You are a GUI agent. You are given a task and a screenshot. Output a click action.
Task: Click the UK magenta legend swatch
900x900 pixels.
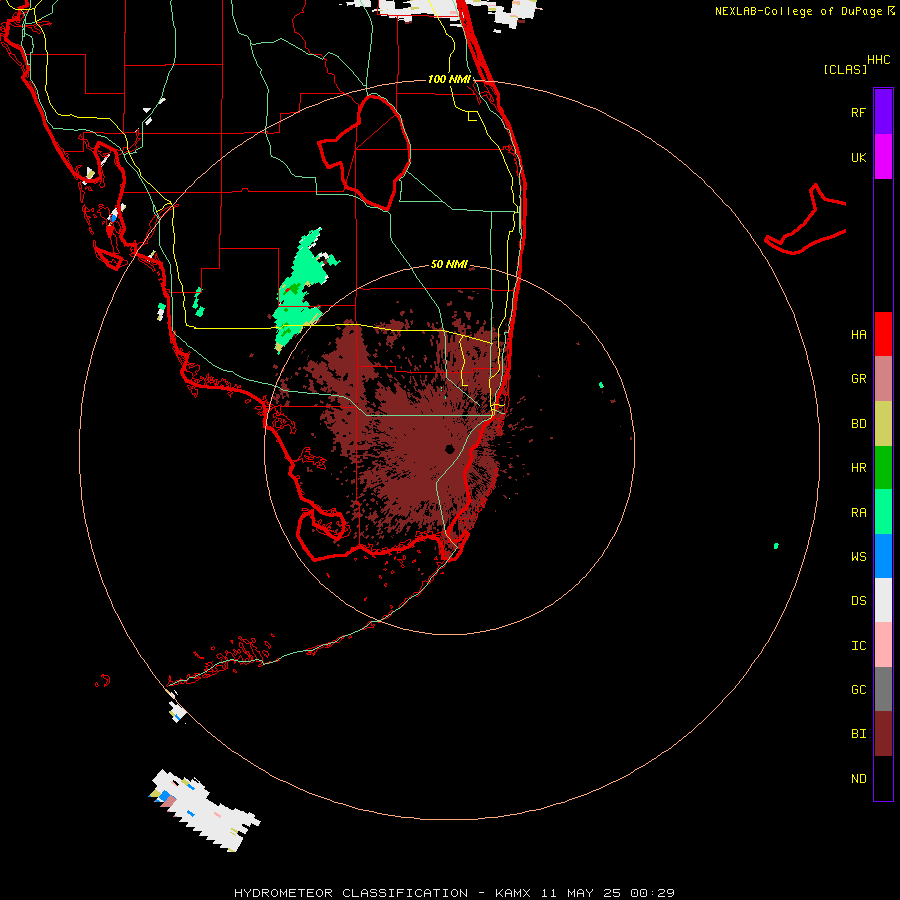[883, 157]
